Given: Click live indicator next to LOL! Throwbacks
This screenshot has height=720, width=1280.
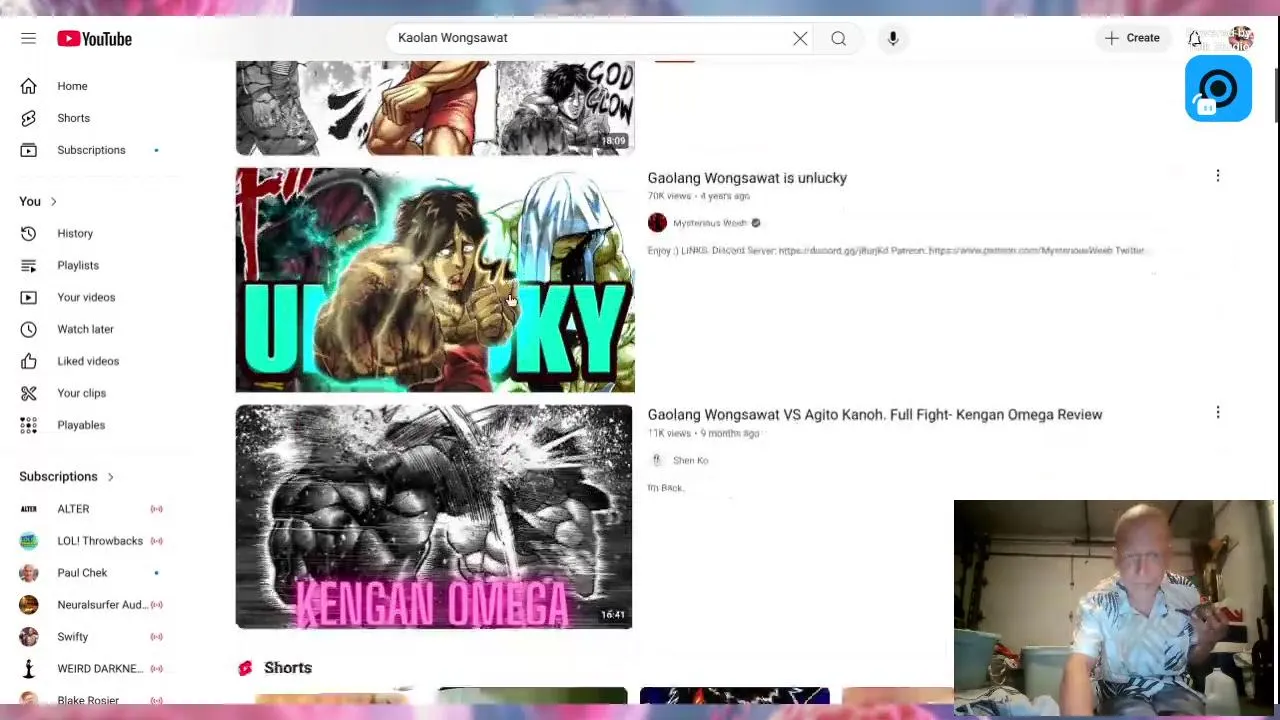Looking at the screenshot, I should point(157,541).
